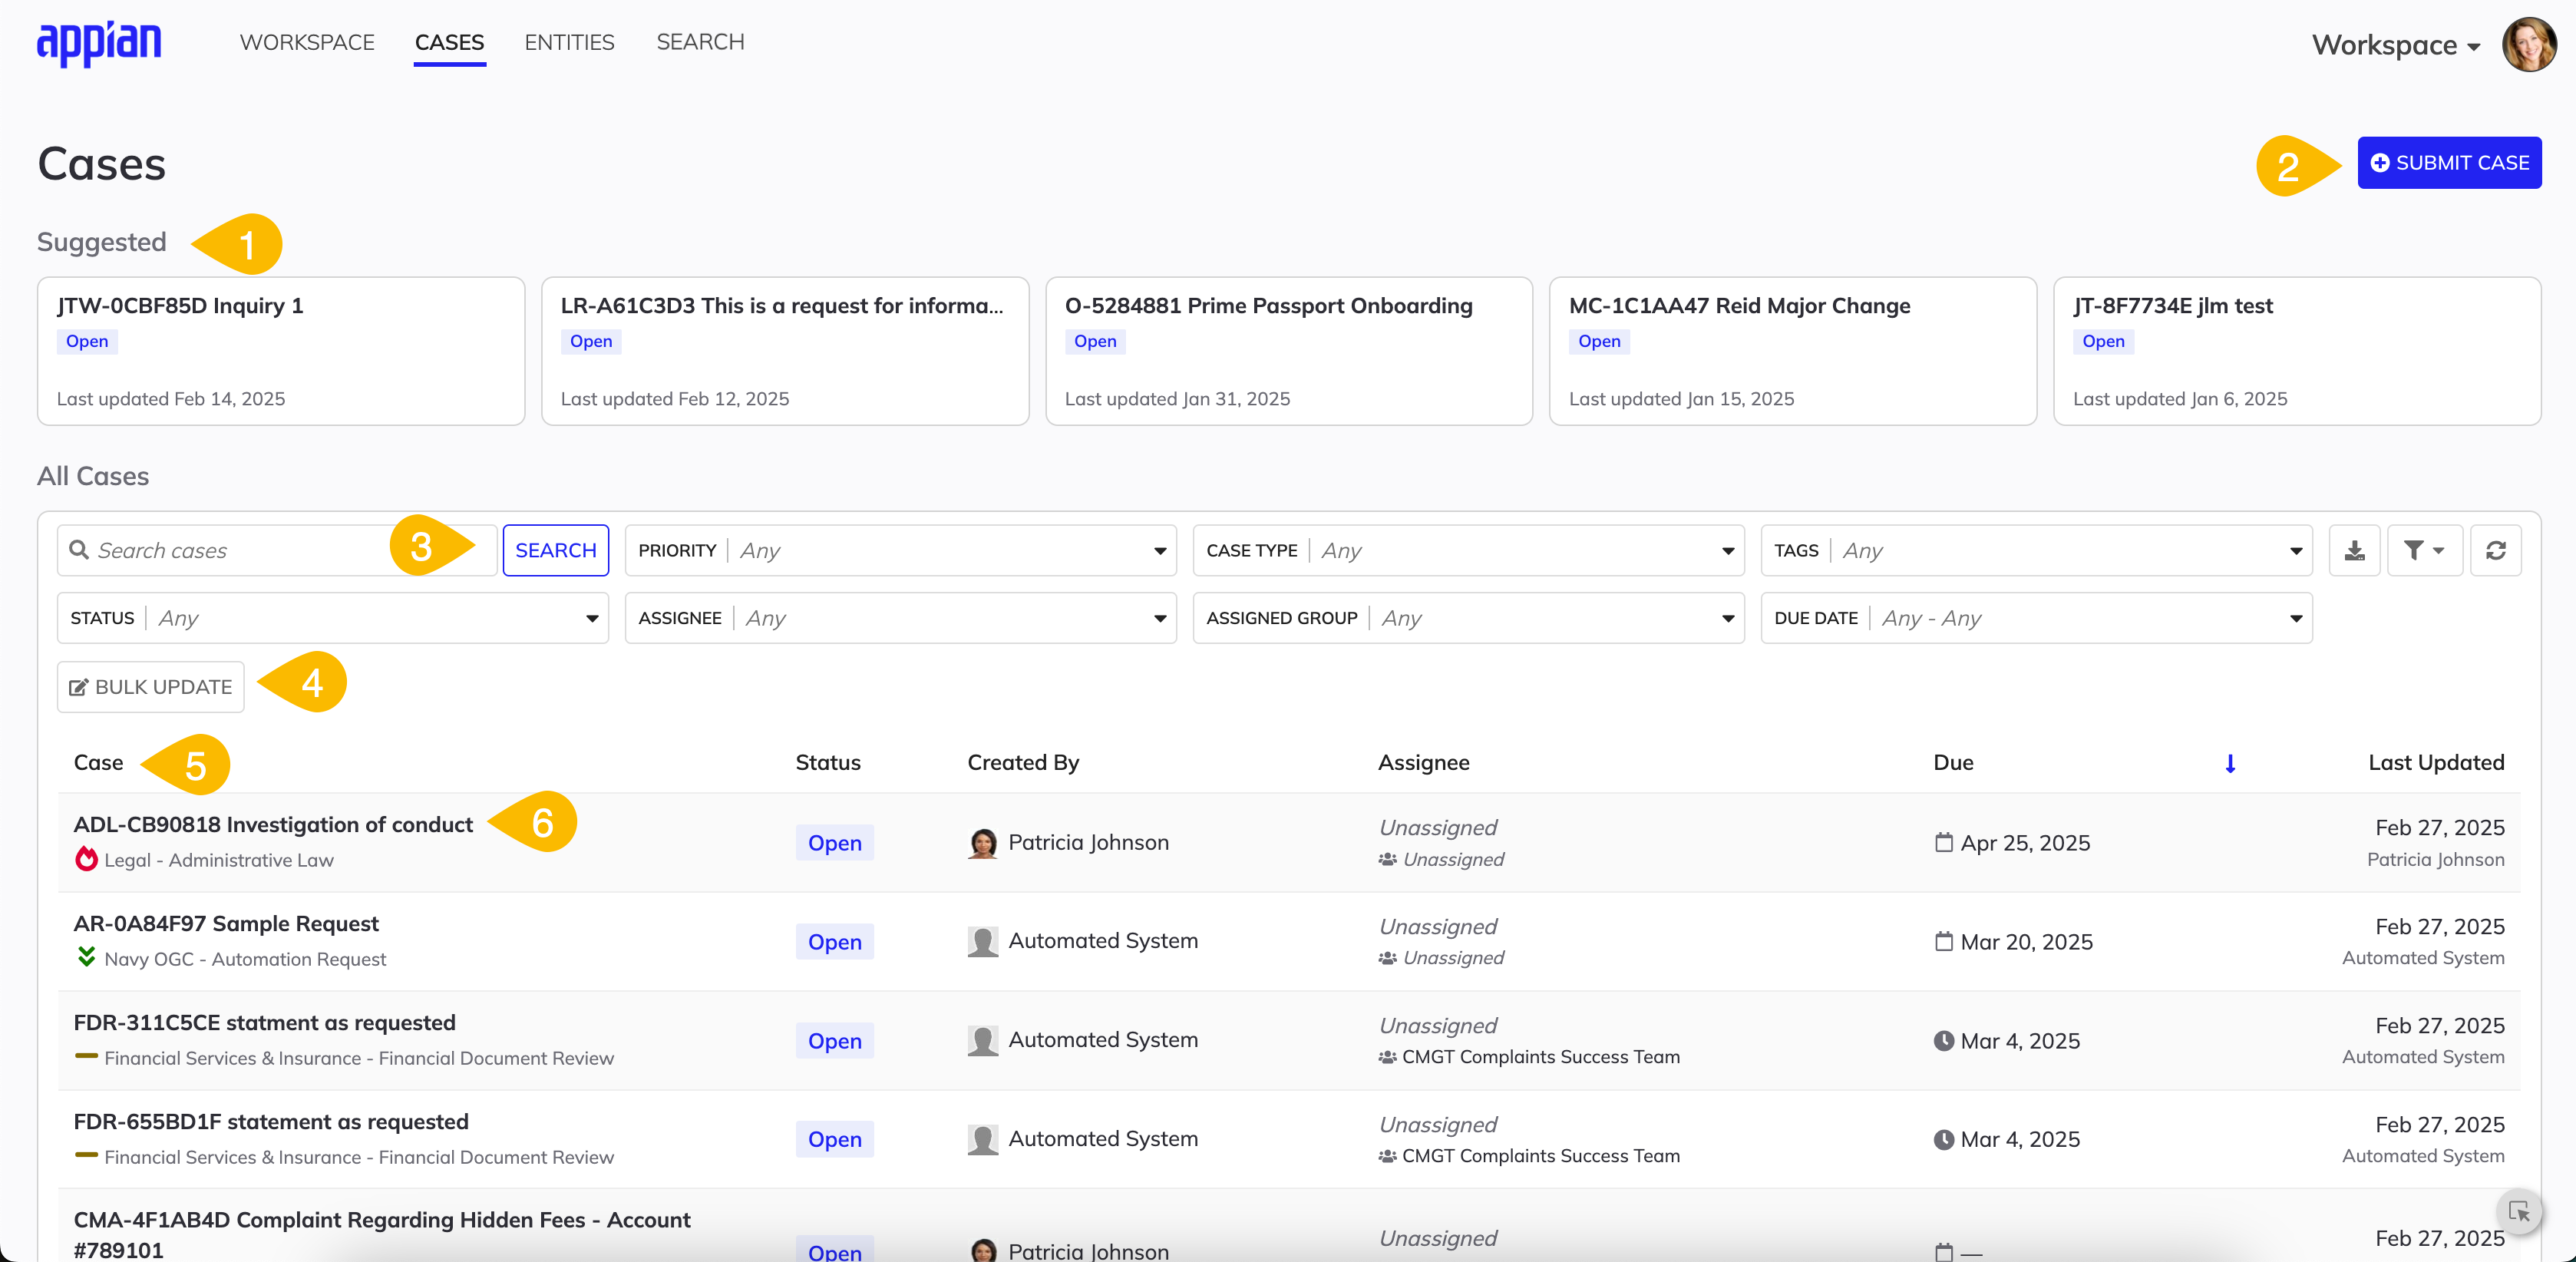Click Patricia Johnson's avatar in ADL-CB90818 row

(x=983, y=842)
